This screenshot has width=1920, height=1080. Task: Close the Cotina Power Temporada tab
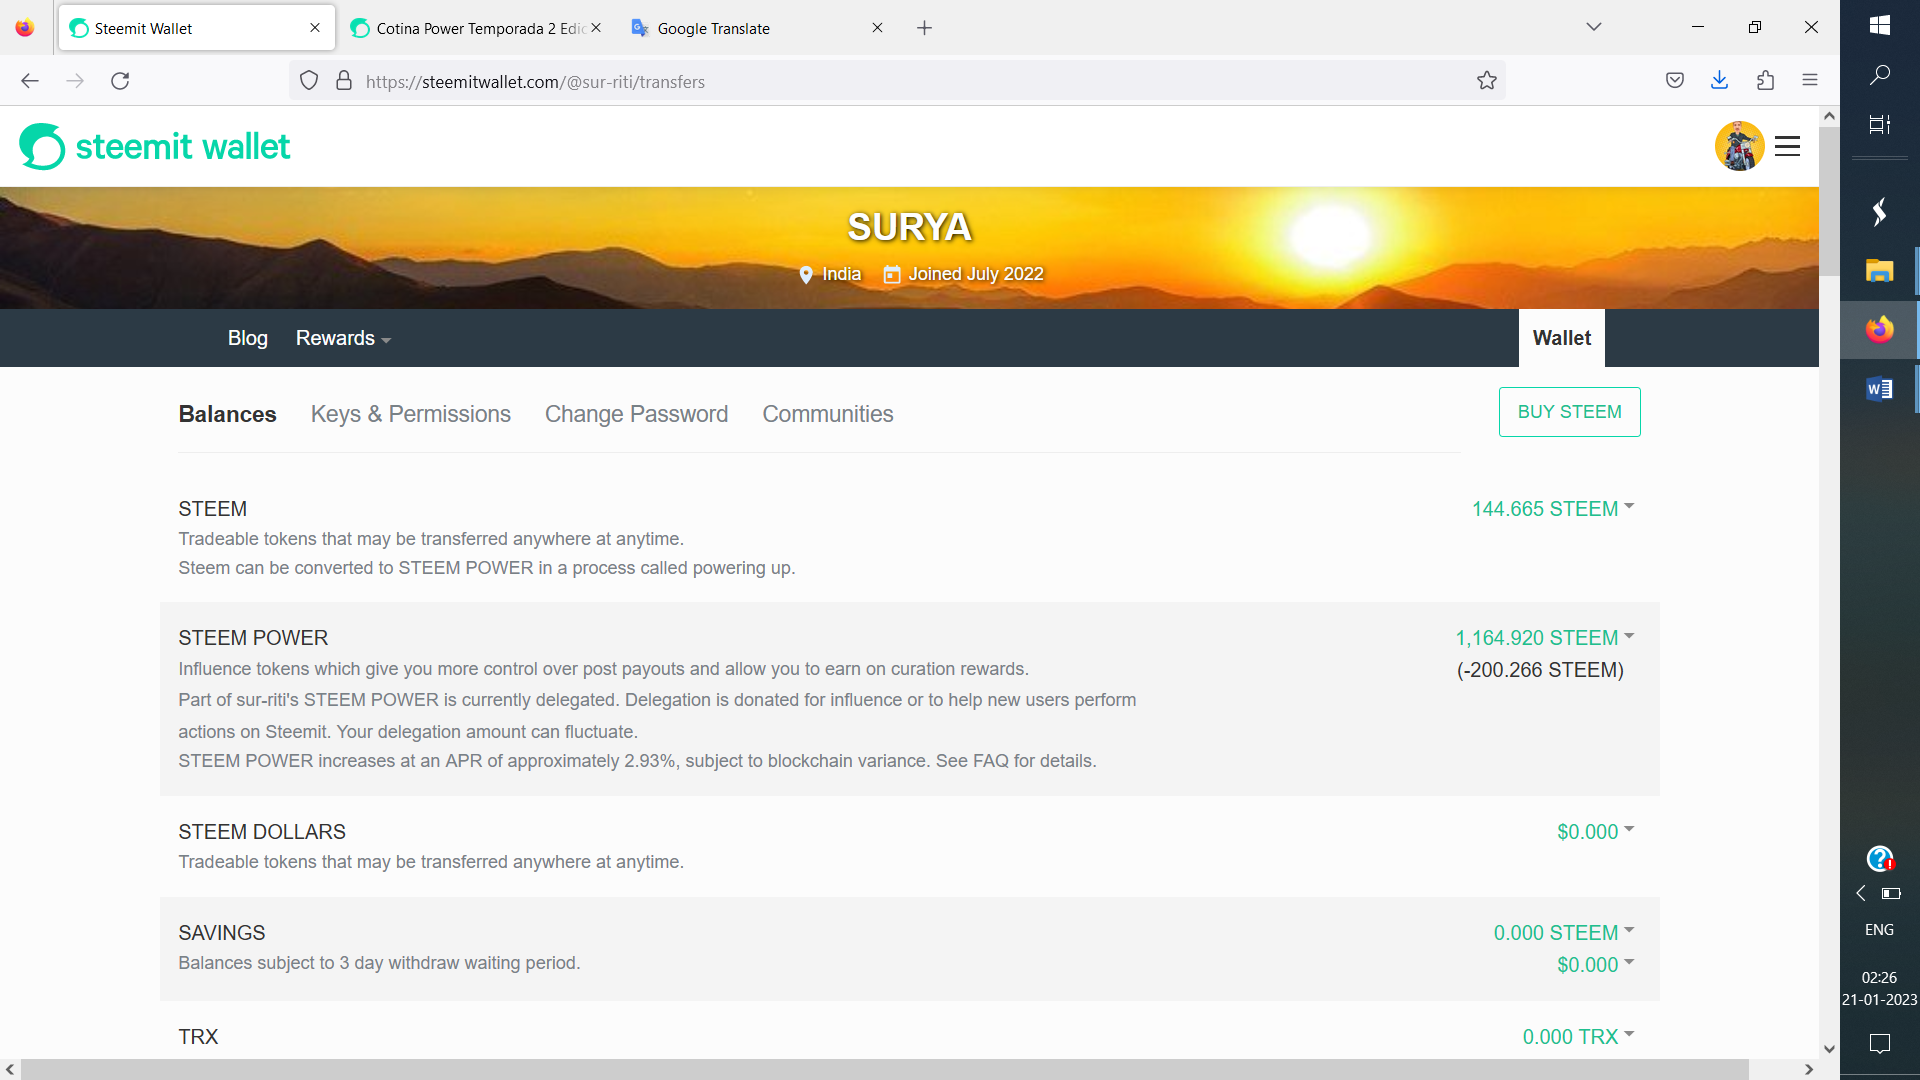[x=596, y=28]
